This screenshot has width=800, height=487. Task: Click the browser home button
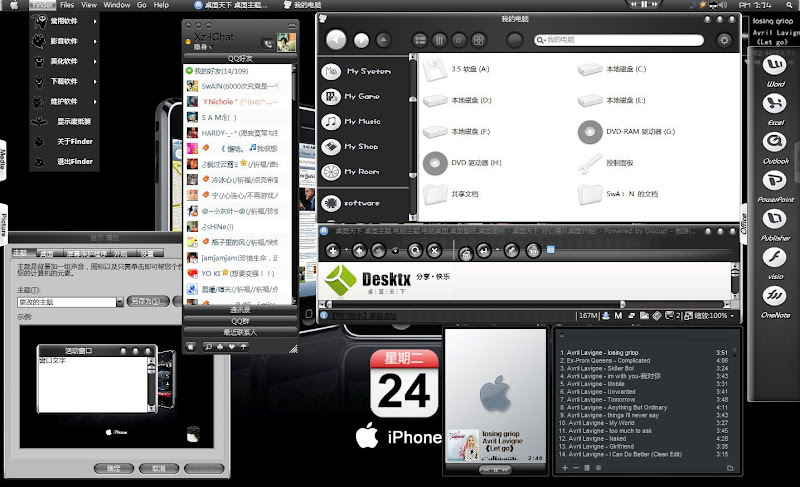[465, 252]
